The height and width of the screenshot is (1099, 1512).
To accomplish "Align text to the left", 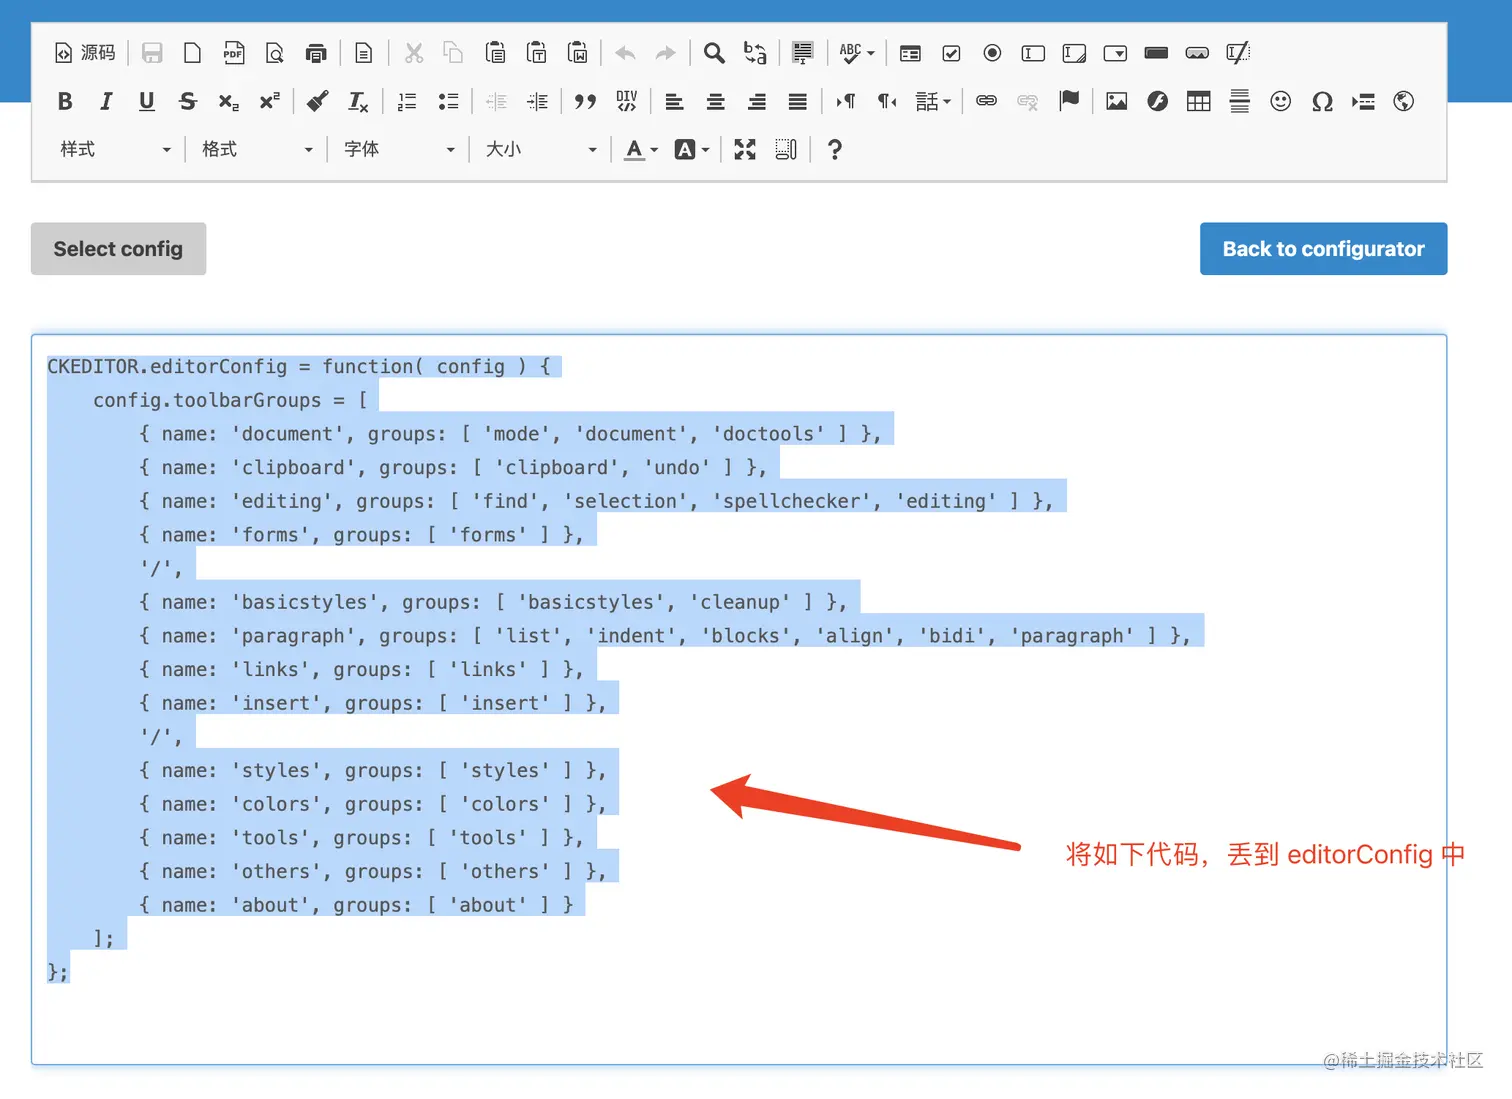I will click(675, 101).
